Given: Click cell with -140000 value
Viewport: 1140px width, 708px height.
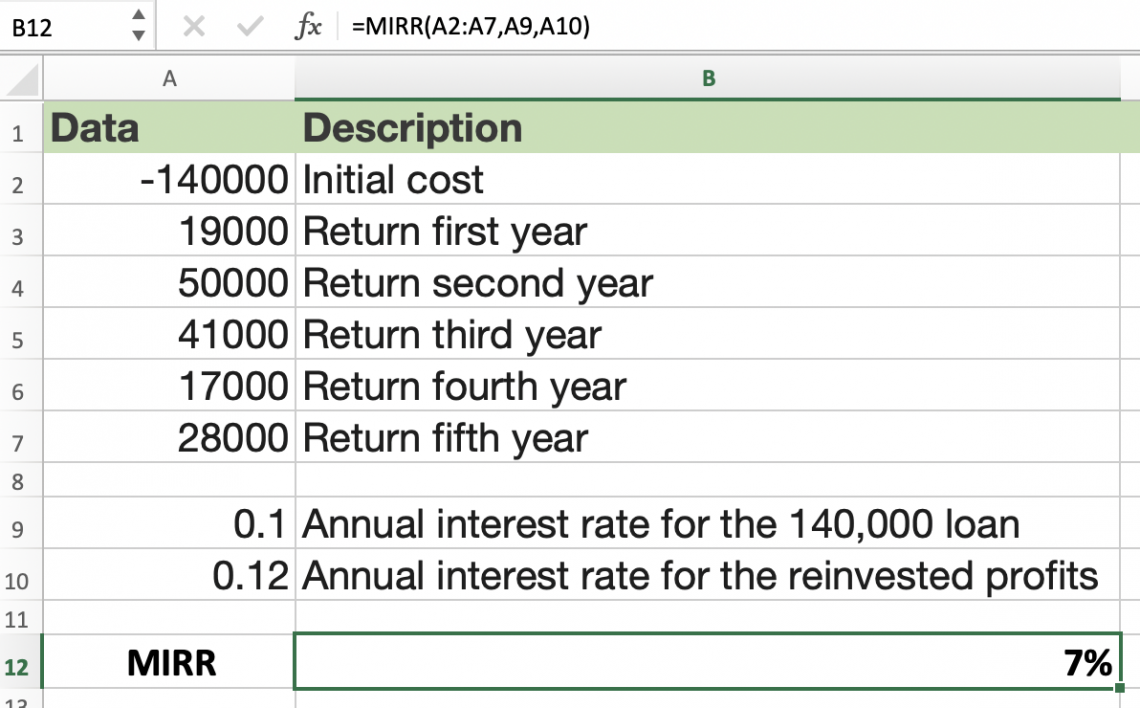Looking at the screenshot, I should [169, 179].
